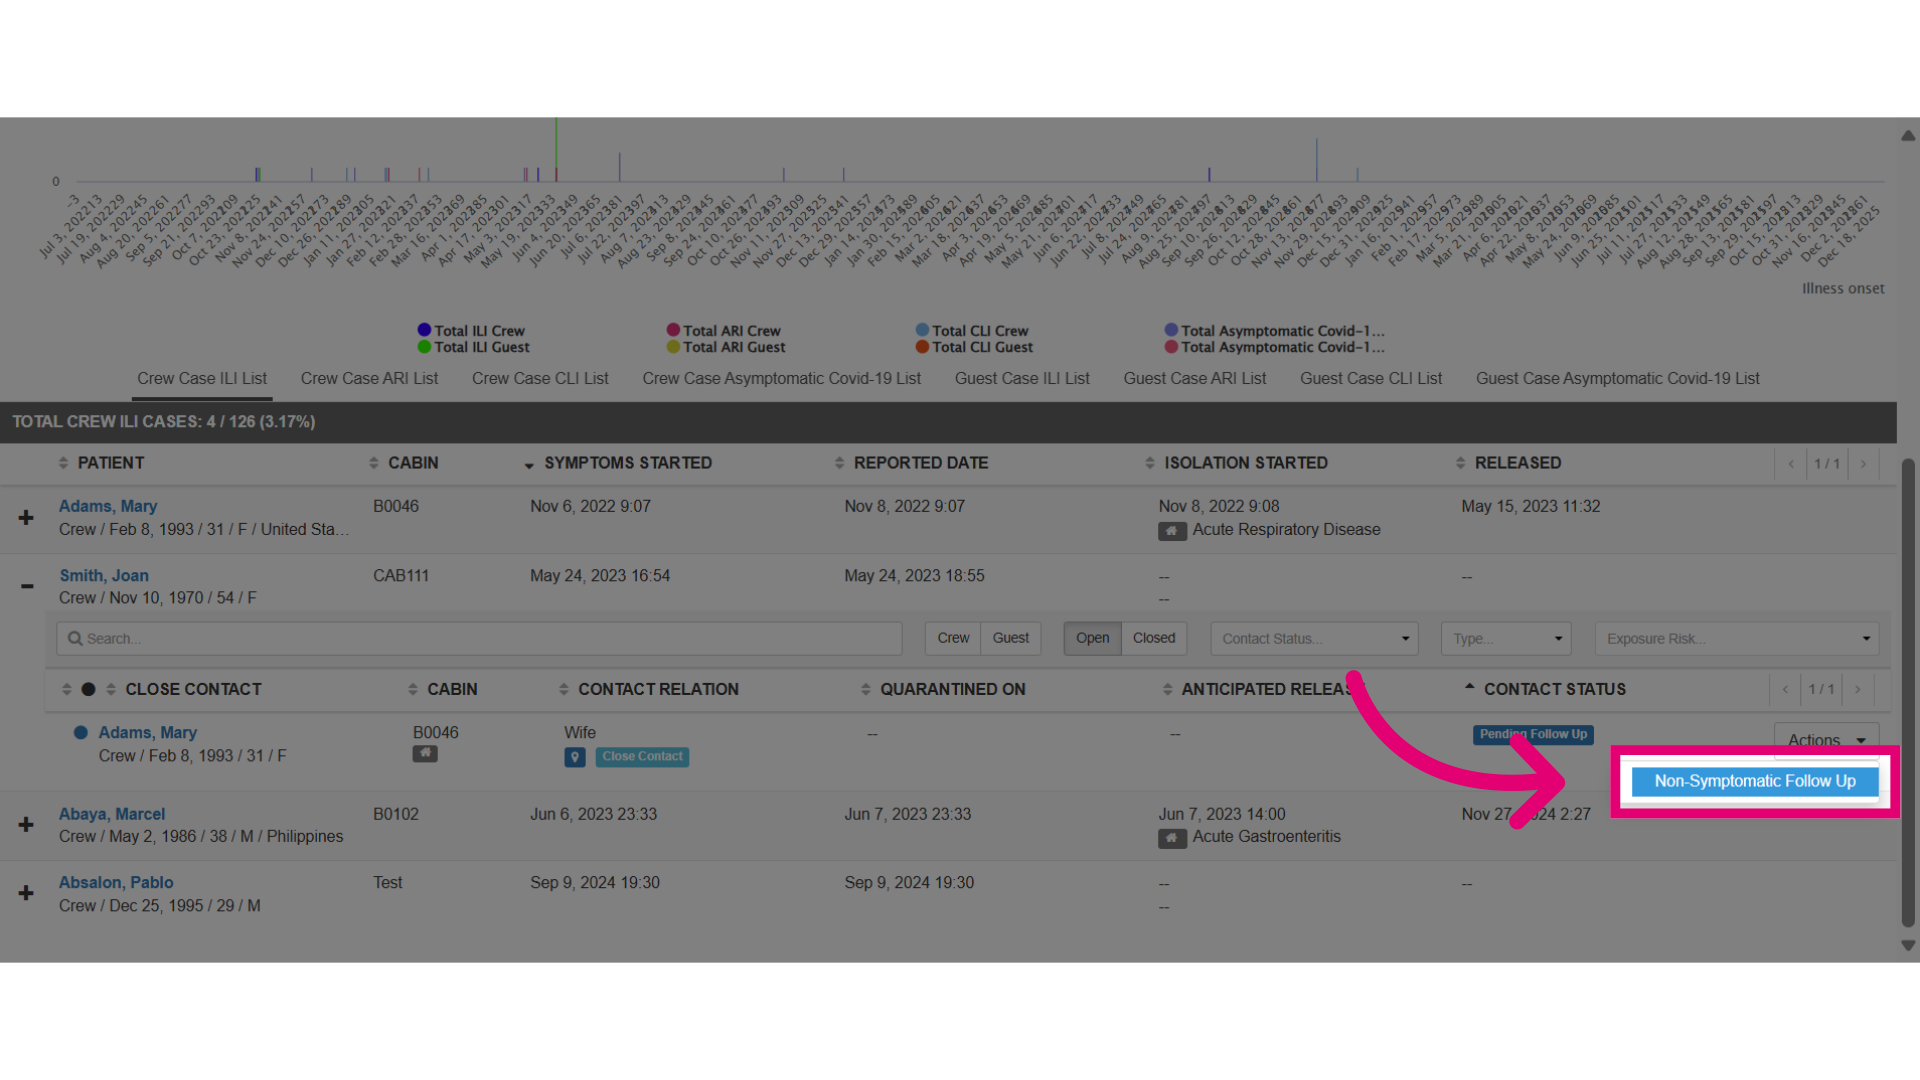Toggle Total CLI Guest legend item
This screenshot has width=1920, height=1080.
pos(975,347)
